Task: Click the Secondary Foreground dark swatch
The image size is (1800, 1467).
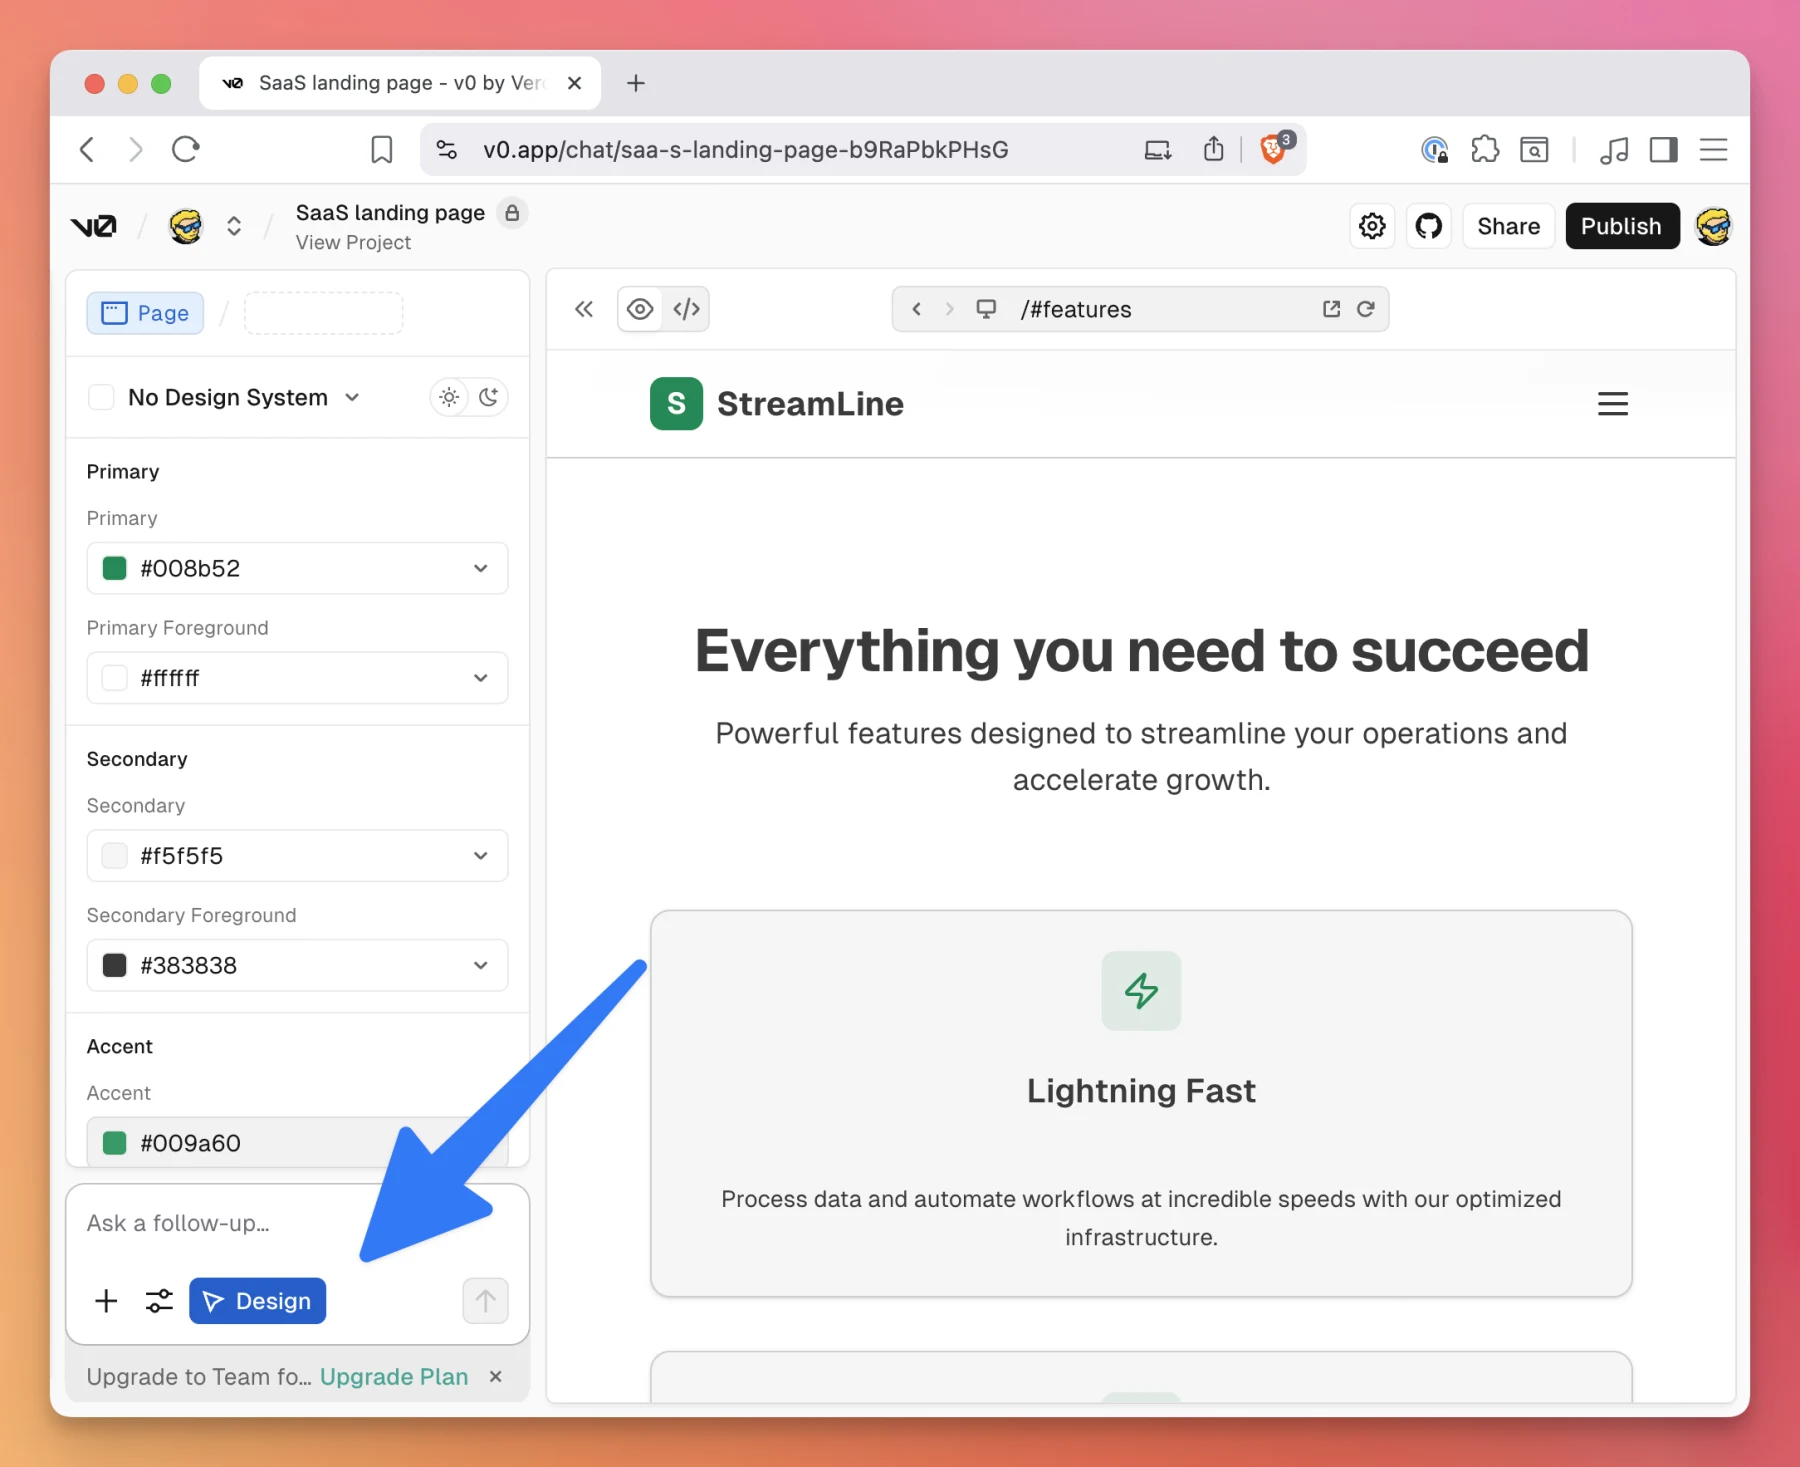Action: [x=115, y=965]
